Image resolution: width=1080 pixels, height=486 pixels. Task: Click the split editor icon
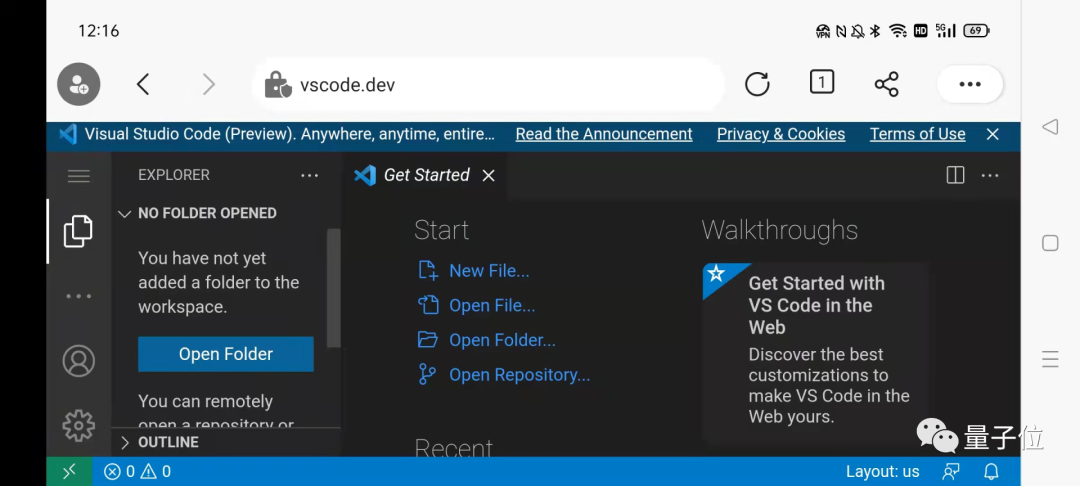click(x=955, y=175)
